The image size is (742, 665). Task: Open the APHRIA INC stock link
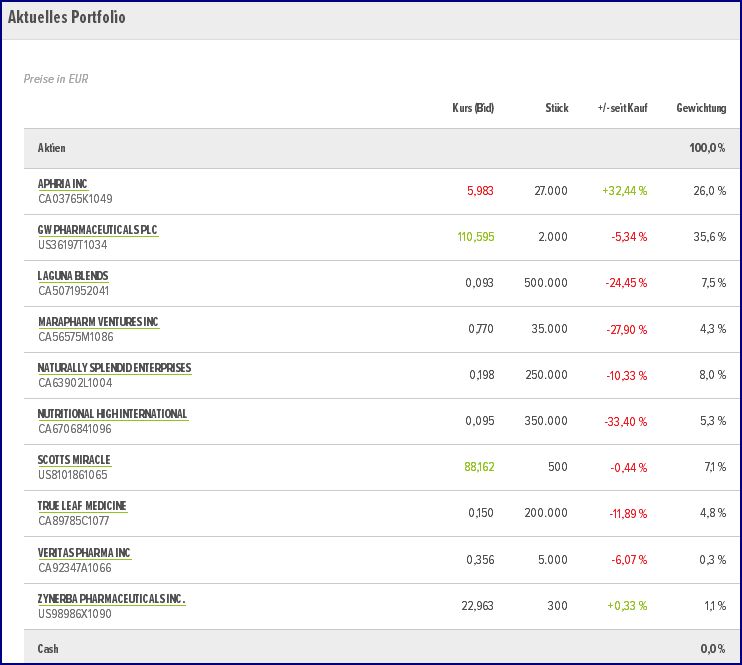63,184
